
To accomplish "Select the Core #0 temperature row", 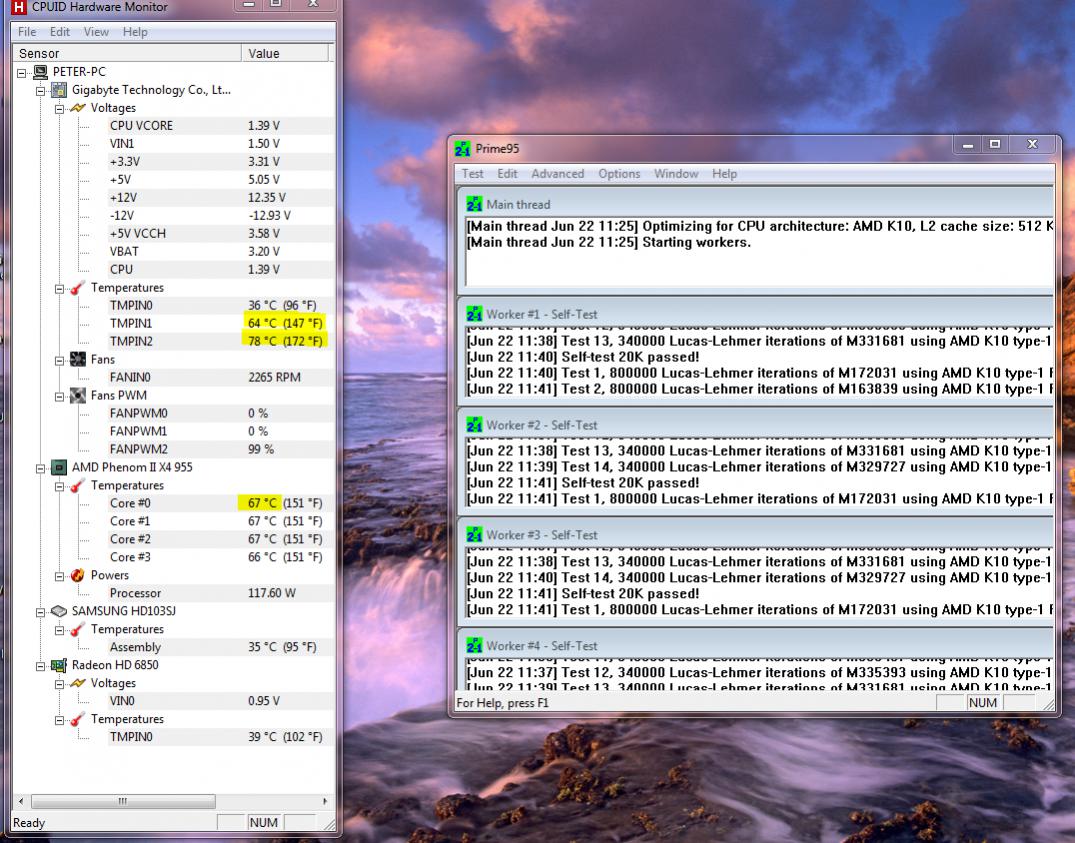I will [220, 503].
